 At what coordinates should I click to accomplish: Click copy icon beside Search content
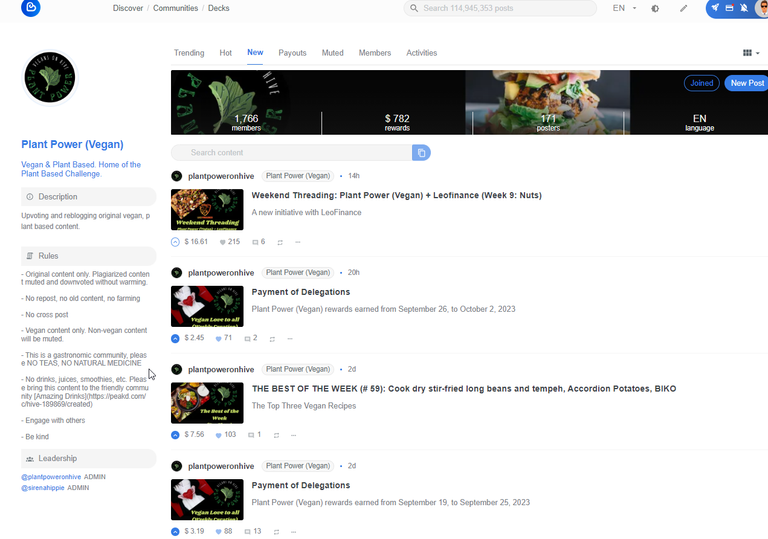point(421,153)
